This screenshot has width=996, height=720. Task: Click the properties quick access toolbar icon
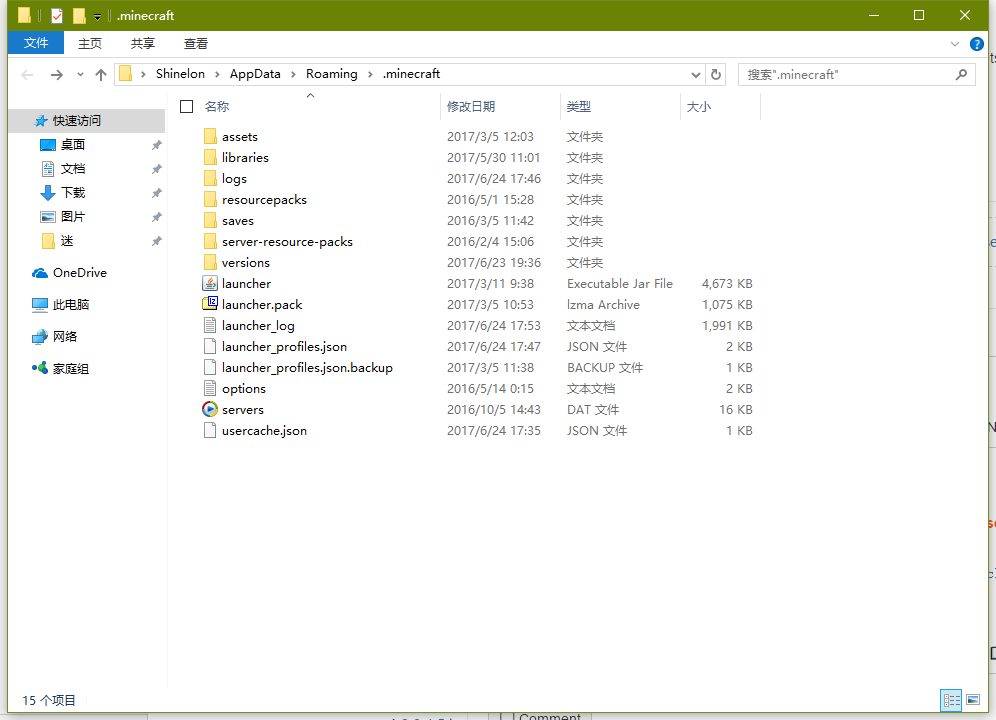[57, 15]
